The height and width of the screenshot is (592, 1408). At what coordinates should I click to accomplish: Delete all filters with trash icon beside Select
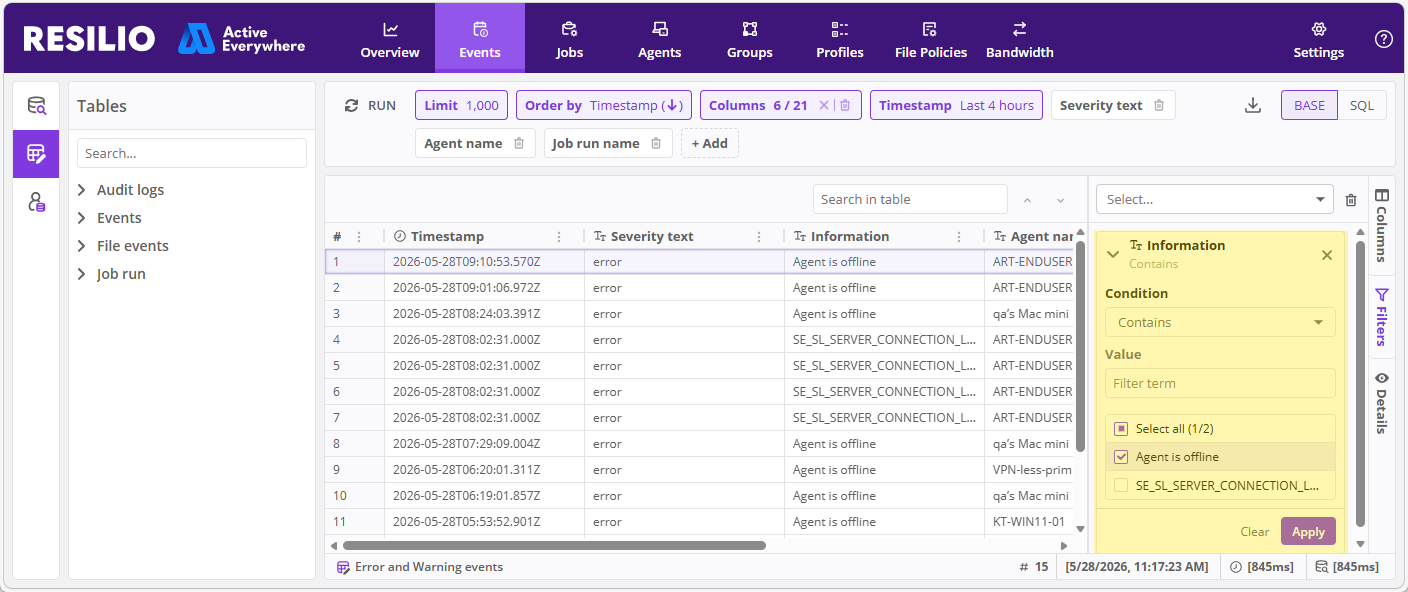(x=1351, y=200)
